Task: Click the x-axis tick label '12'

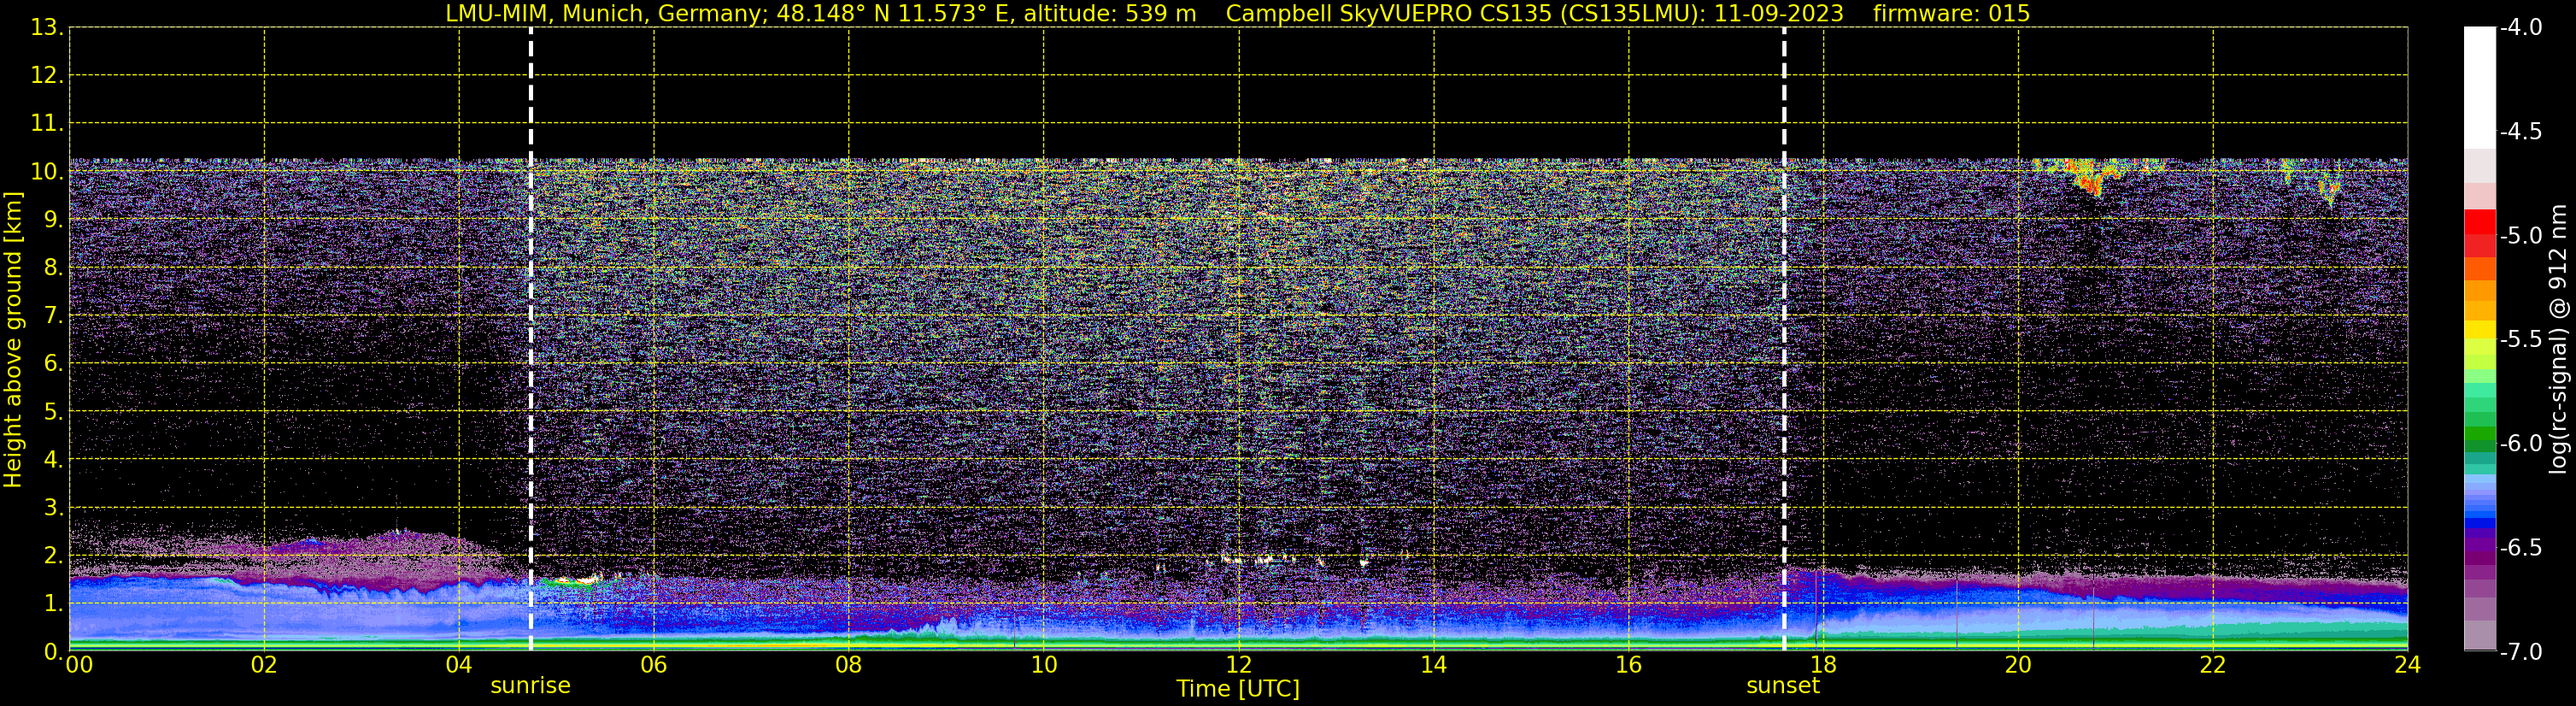Action: (1239, 665)
